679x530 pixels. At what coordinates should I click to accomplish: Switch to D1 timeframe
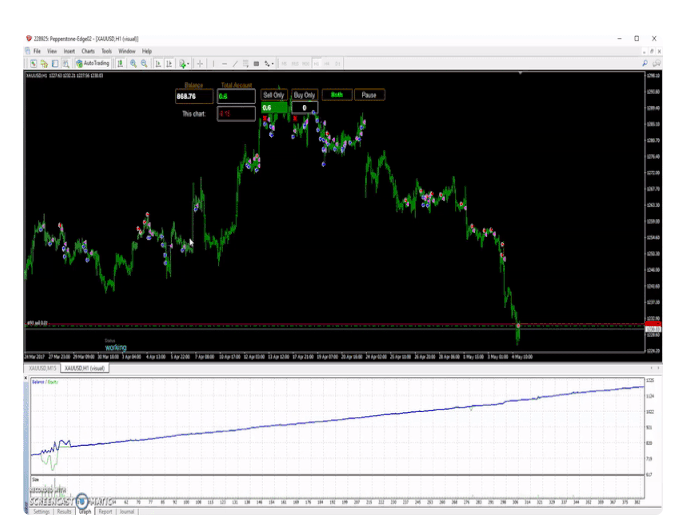(338, 64)
